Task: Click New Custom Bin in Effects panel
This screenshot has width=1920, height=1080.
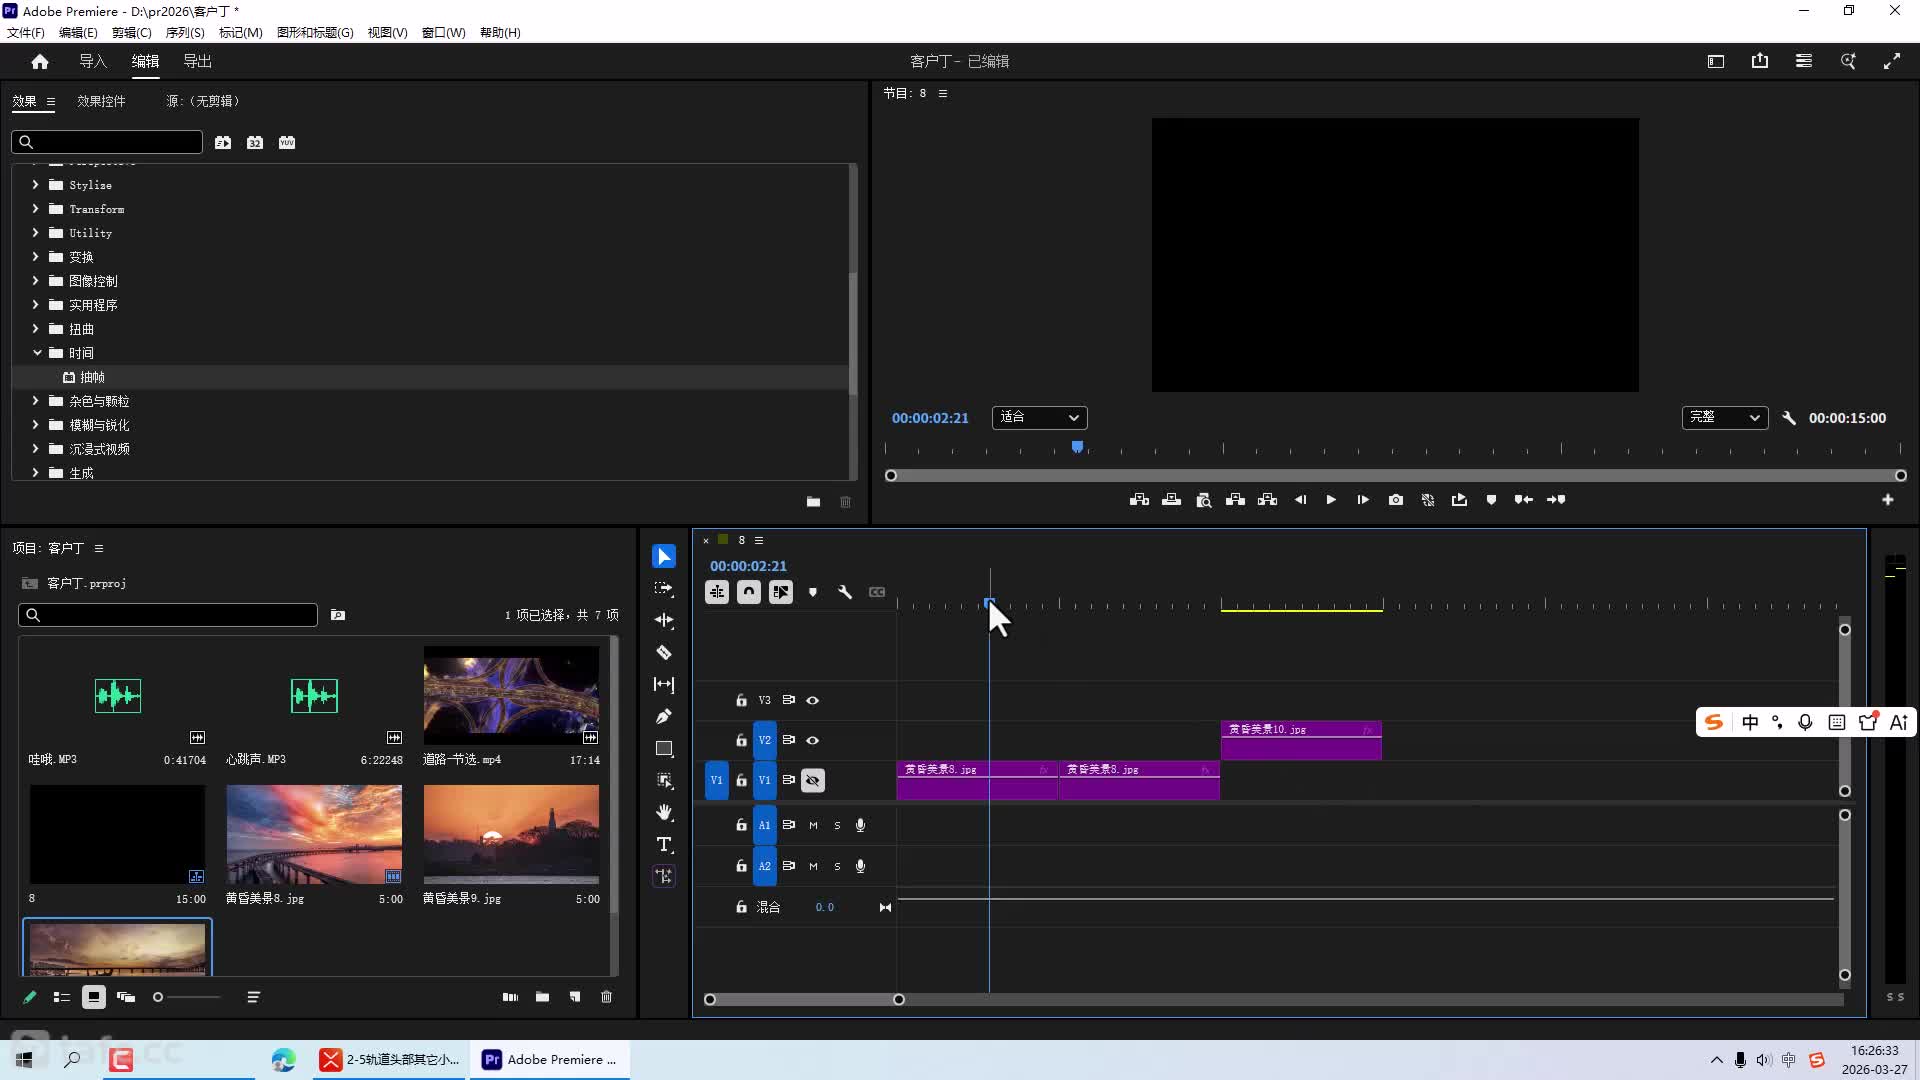Action: (813, 502)
